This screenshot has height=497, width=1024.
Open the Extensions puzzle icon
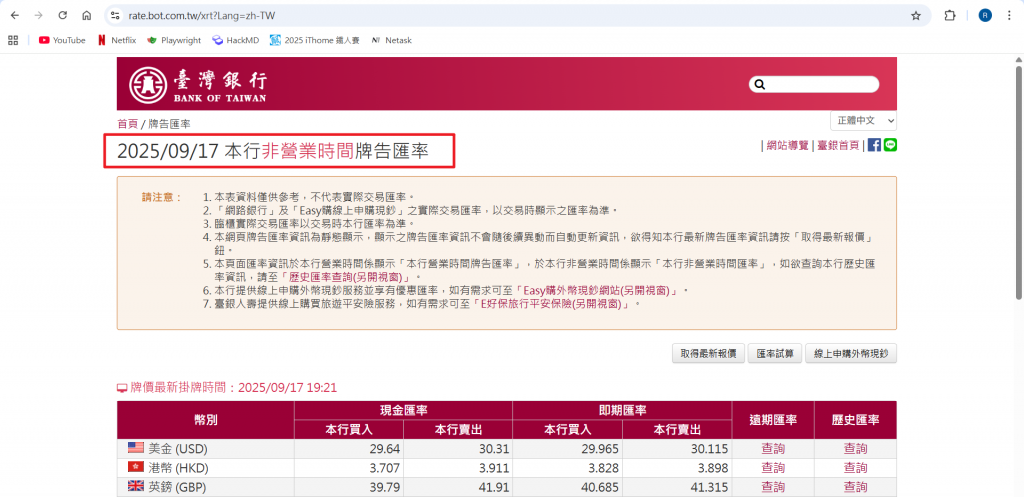coord(950,15)
